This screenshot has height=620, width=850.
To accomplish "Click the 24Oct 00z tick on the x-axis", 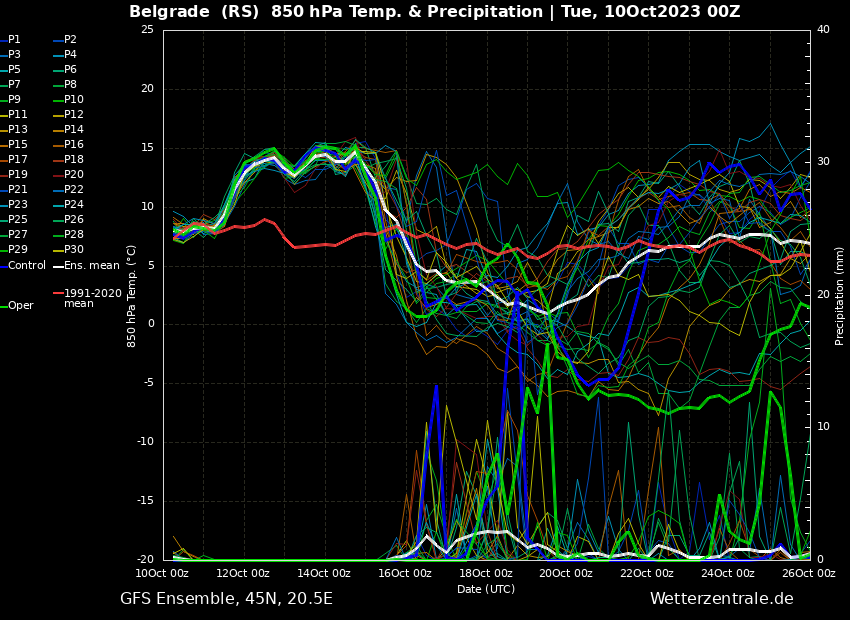I will [727, 573].
